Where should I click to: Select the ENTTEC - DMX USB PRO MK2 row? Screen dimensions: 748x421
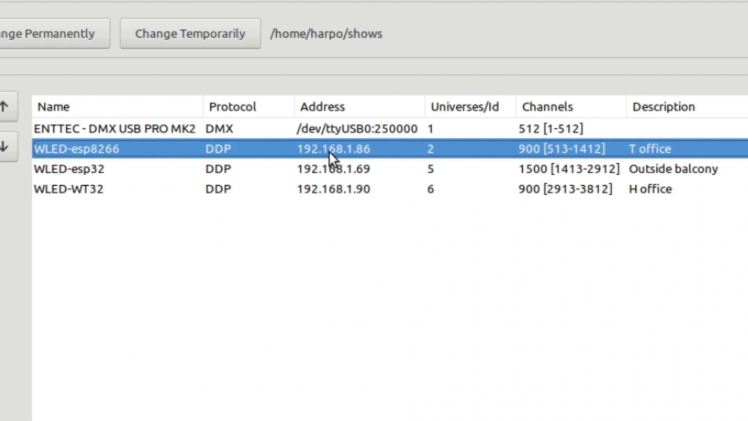coord(115,129)
